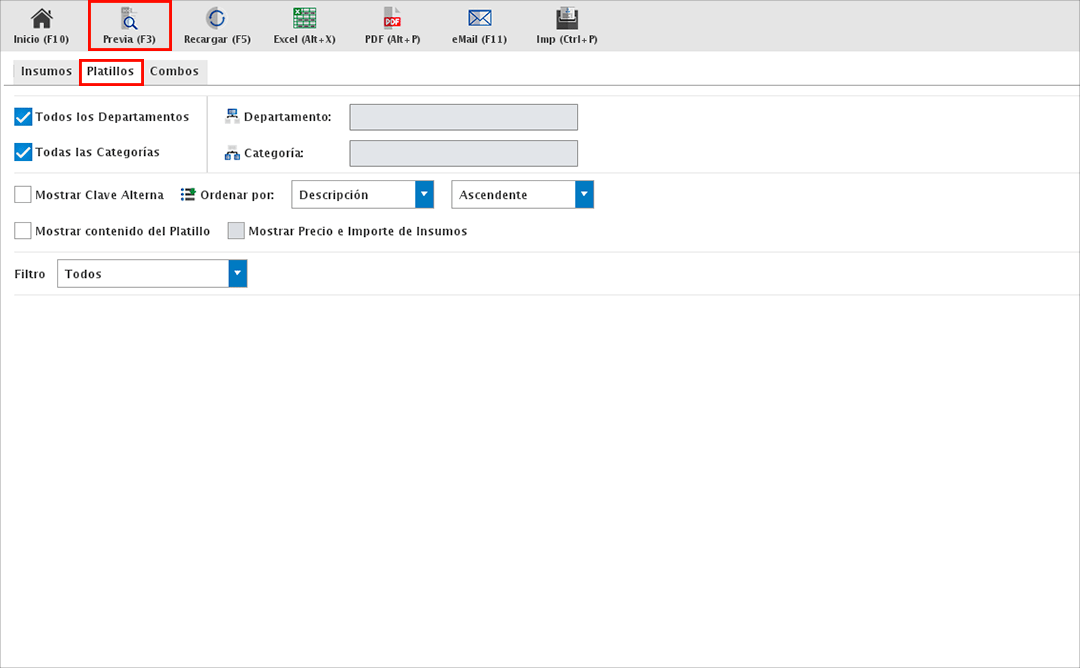Open the Ascendente order dropdown
The width and height of the screenshot is (1080, 668).
[584, 195]
